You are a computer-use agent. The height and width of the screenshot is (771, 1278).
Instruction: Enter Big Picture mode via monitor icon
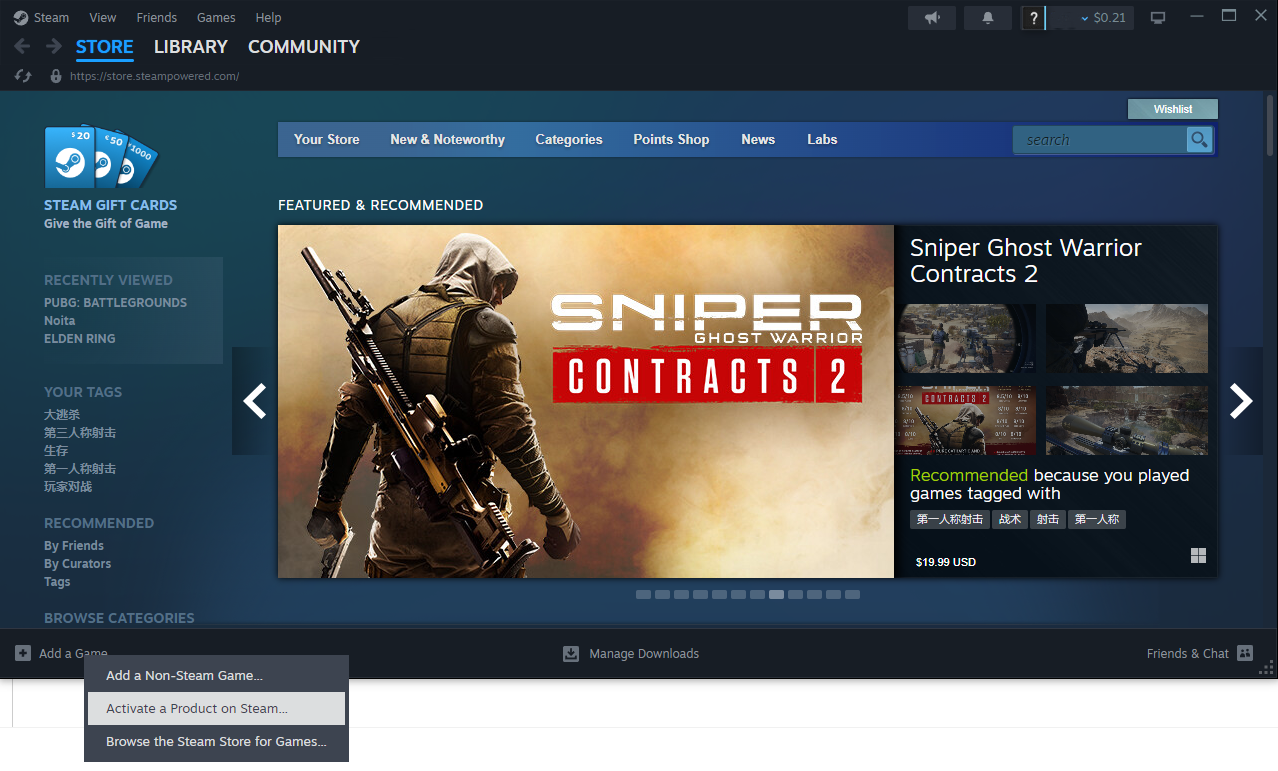(x=1158, y=18)
